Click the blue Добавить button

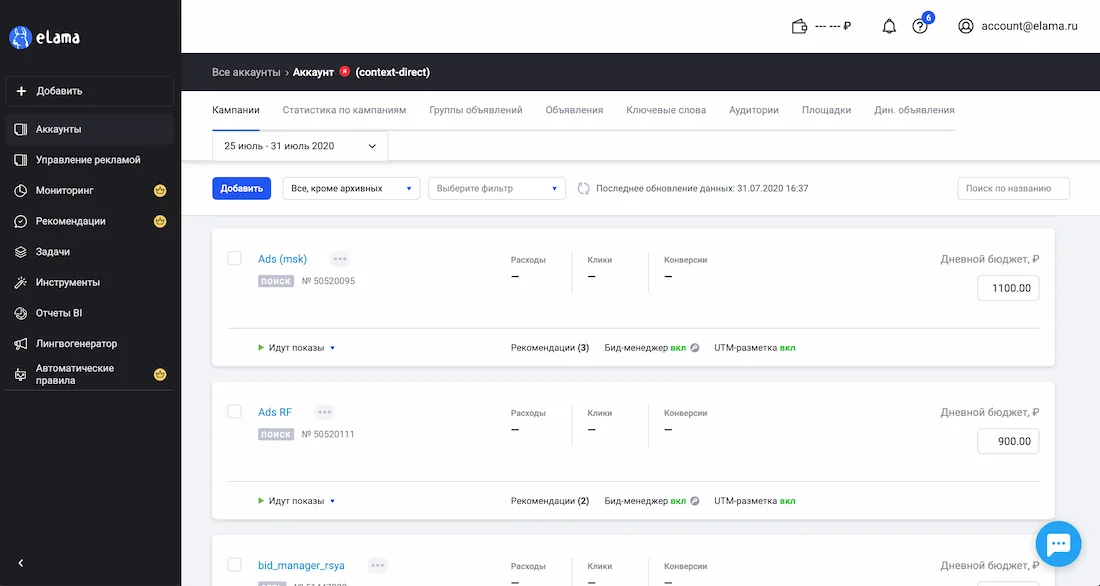[241, 188]
